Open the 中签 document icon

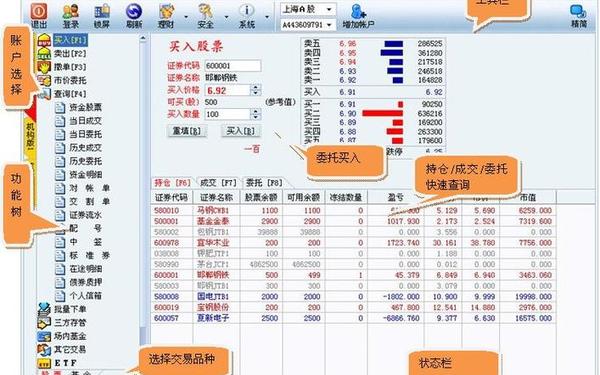click(x=60, y=242)
